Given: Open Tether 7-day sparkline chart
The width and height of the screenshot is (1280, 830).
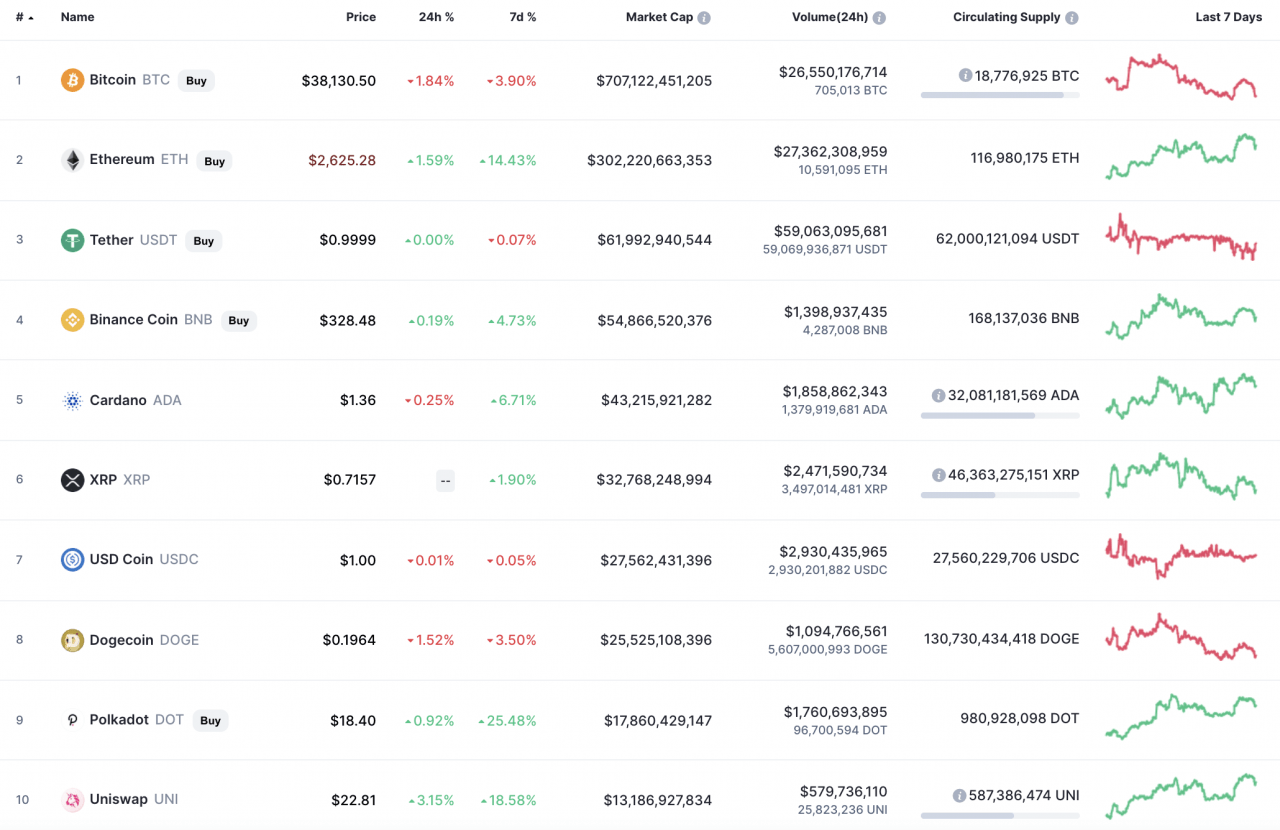Looking at the screenshot, I should tap(1181, 237).
